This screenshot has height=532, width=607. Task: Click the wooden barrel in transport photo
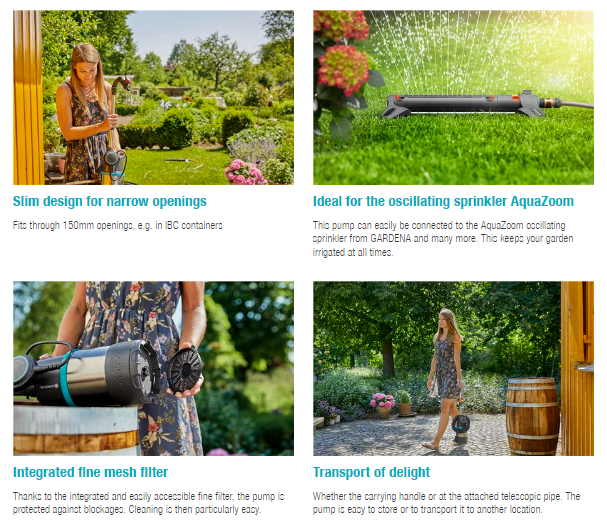(533, 416)
